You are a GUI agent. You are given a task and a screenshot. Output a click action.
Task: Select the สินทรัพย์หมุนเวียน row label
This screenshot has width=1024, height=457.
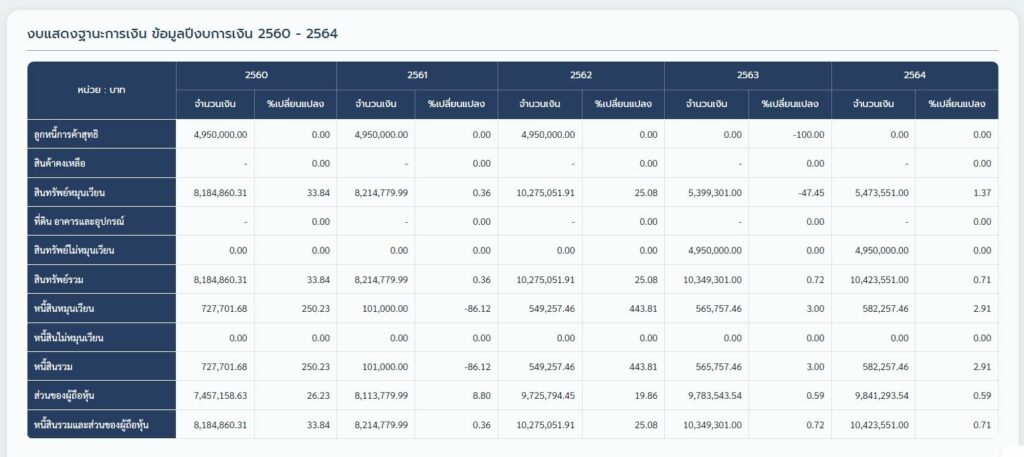70,192
